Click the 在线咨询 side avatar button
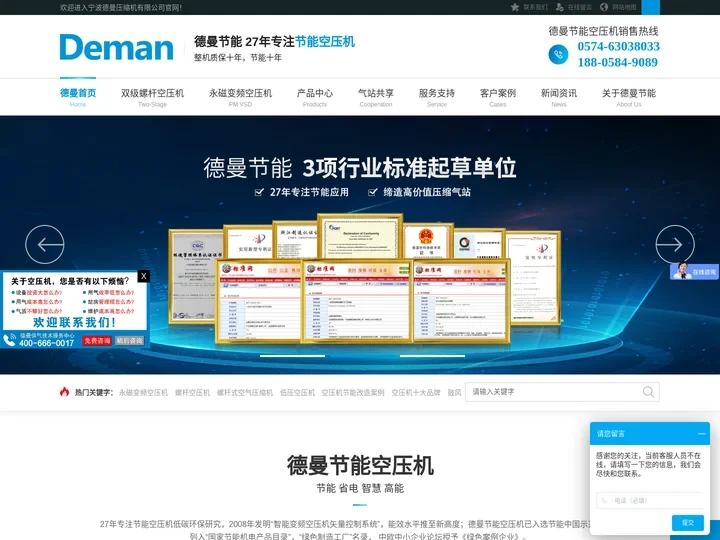 (x=694, y=271)
